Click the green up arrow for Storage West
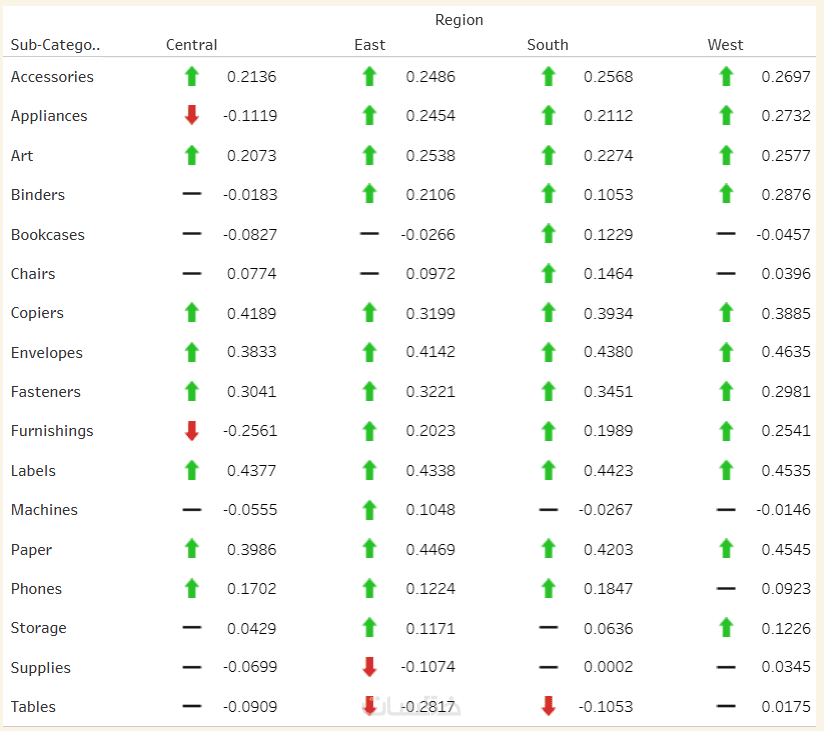The image size is (824, 731). point(726,628)
